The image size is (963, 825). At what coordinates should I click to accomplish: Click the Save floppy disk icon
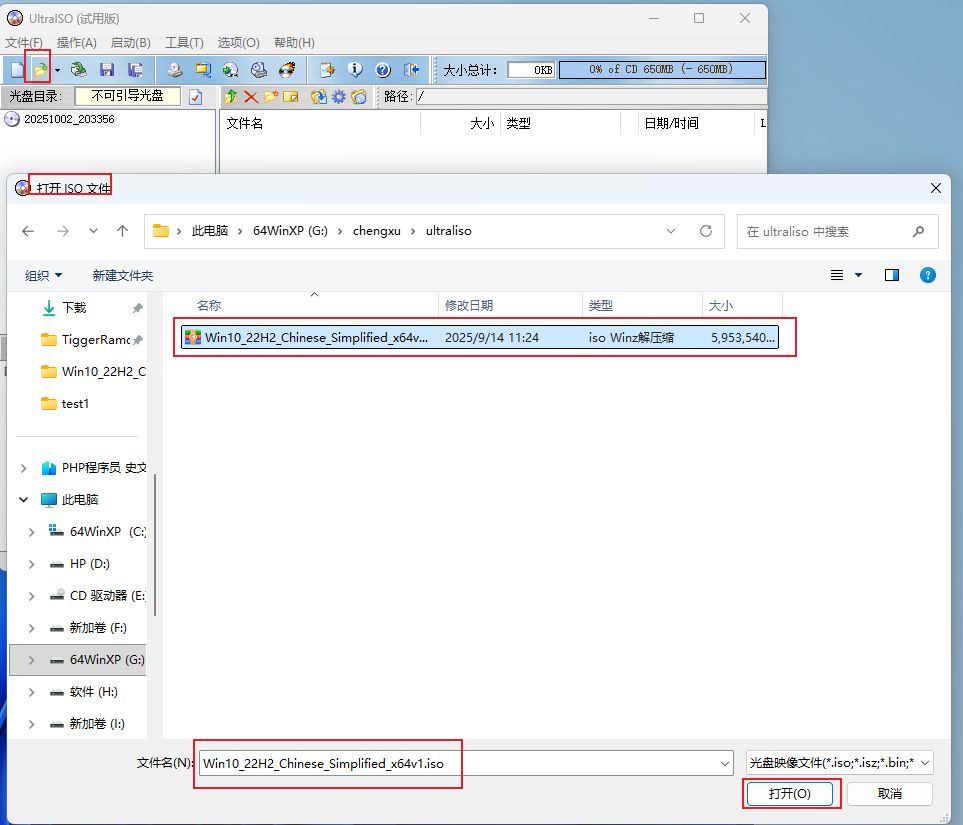click(x=107, y=70)
